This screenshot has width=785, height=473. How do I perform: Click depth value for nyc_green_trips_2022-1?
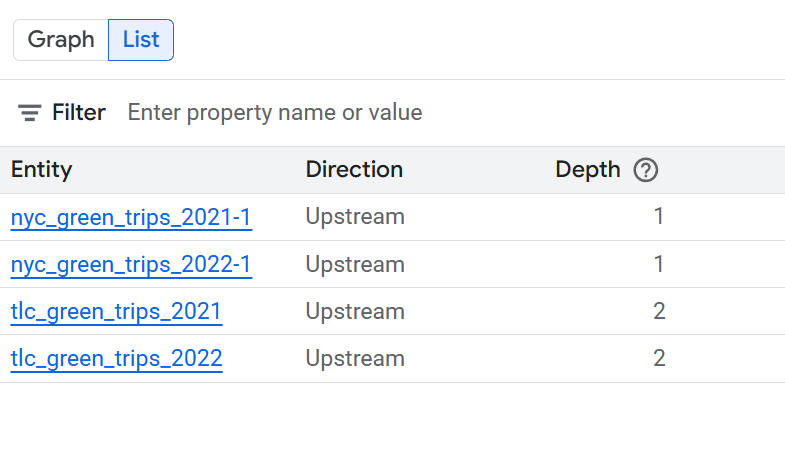tap(658, 265)
